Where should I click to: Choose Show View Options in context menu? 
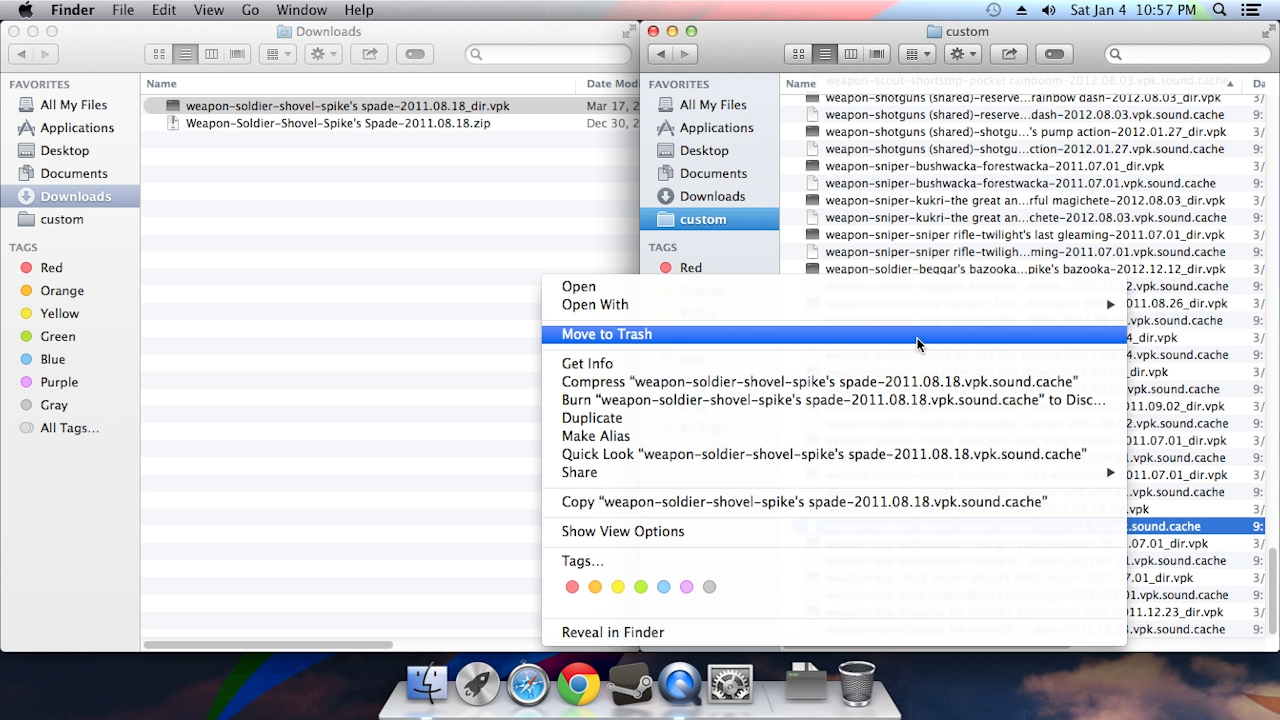click(834, 531)
